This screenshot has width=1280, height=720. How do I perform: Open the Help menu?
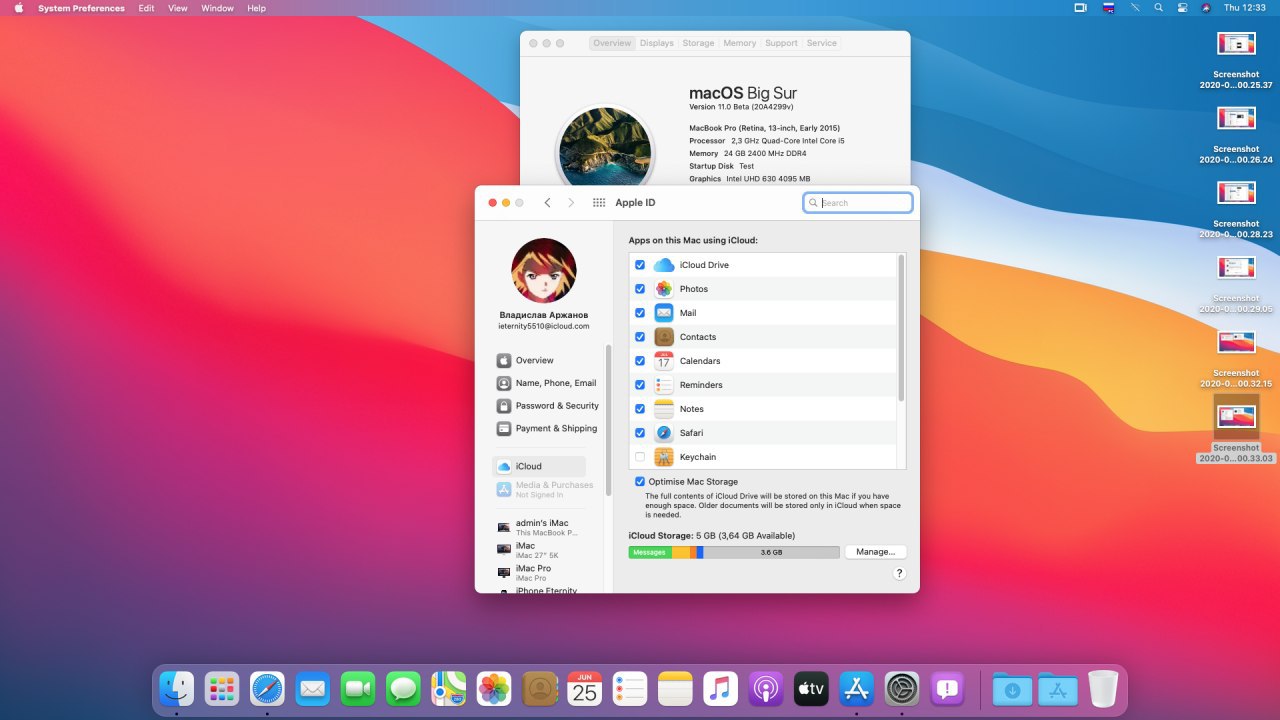click(256, 7)
